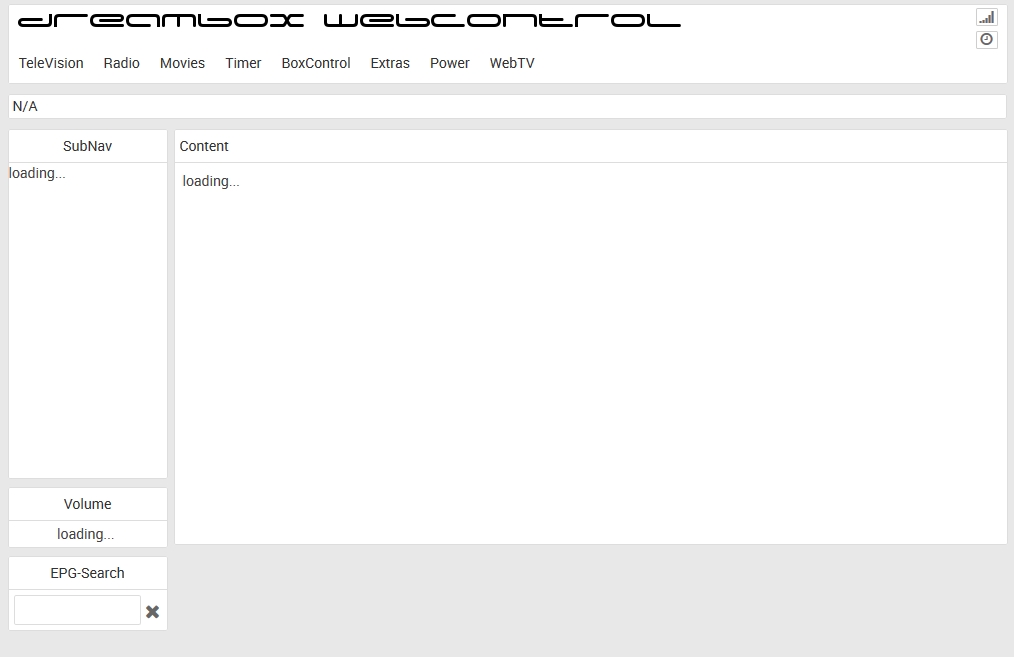1014x657 pixels.
Task: Click the Power menu item
Action: pyautogui.click(x=450, y=63)
